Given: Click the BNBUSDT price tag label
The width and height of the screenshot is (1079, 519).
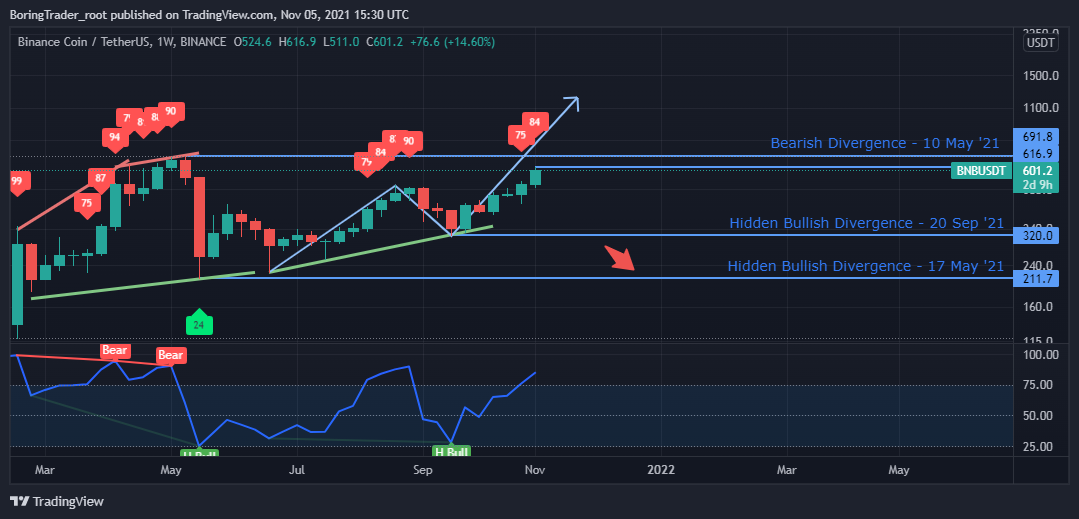Looking at the screenshot, I should pos(980,170).
